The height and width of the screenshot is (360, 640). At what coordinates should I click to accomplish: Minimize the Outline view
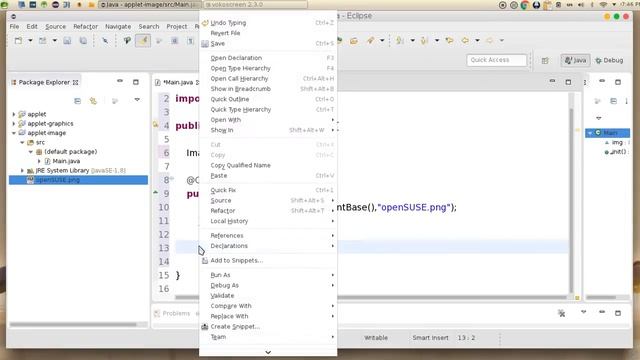[x=602, y=81]
